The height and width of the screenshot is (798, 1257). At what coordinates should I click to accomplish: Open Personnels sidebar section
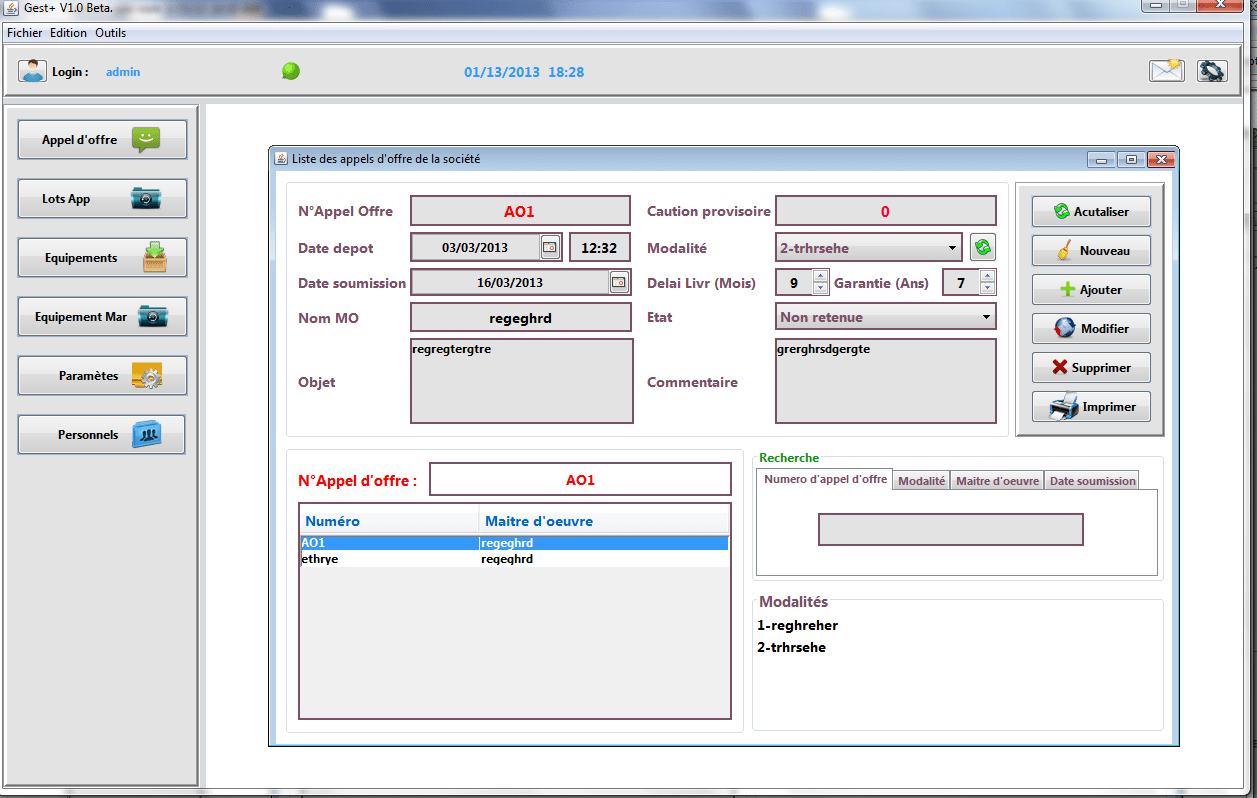(102, 435)
